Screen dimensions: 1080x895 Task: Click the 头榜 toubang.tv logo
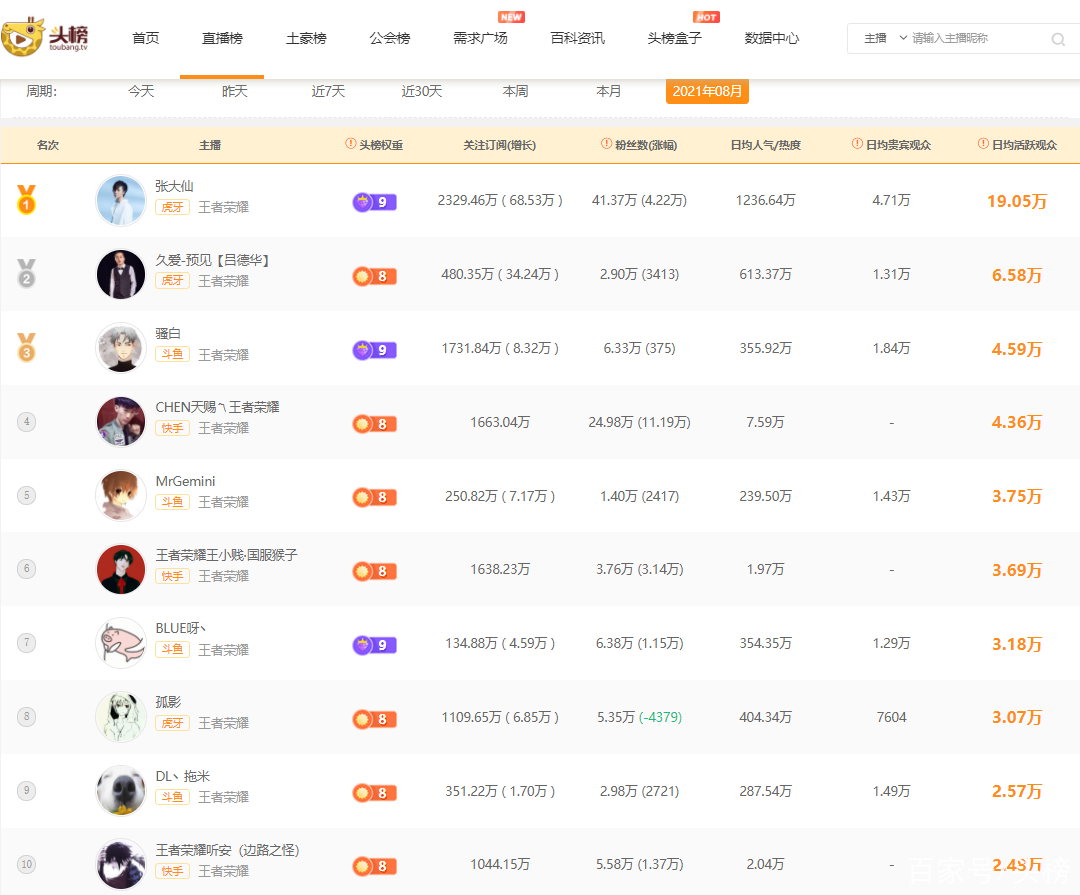click(45, 38)
